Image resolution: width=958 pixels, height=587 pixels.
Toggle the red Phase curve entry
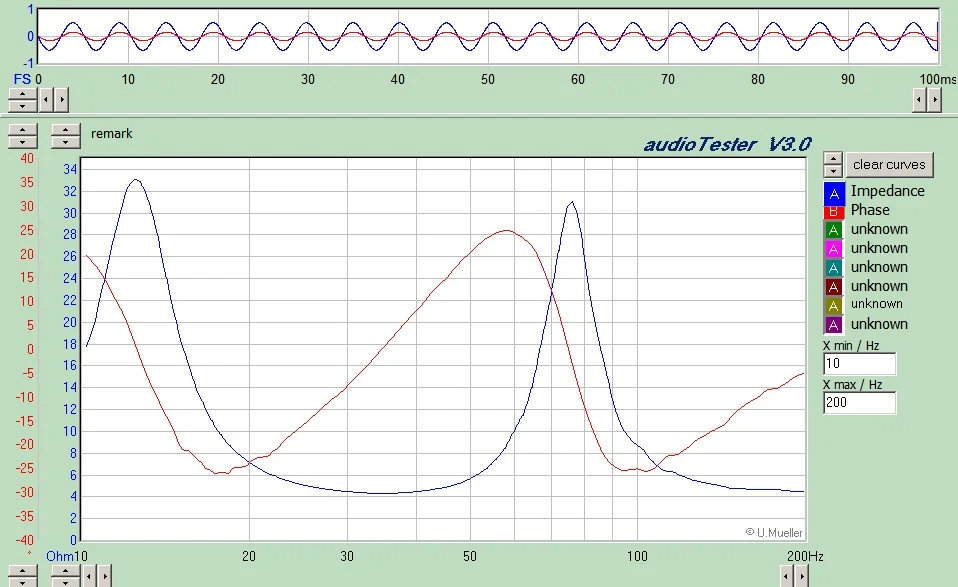834,211
